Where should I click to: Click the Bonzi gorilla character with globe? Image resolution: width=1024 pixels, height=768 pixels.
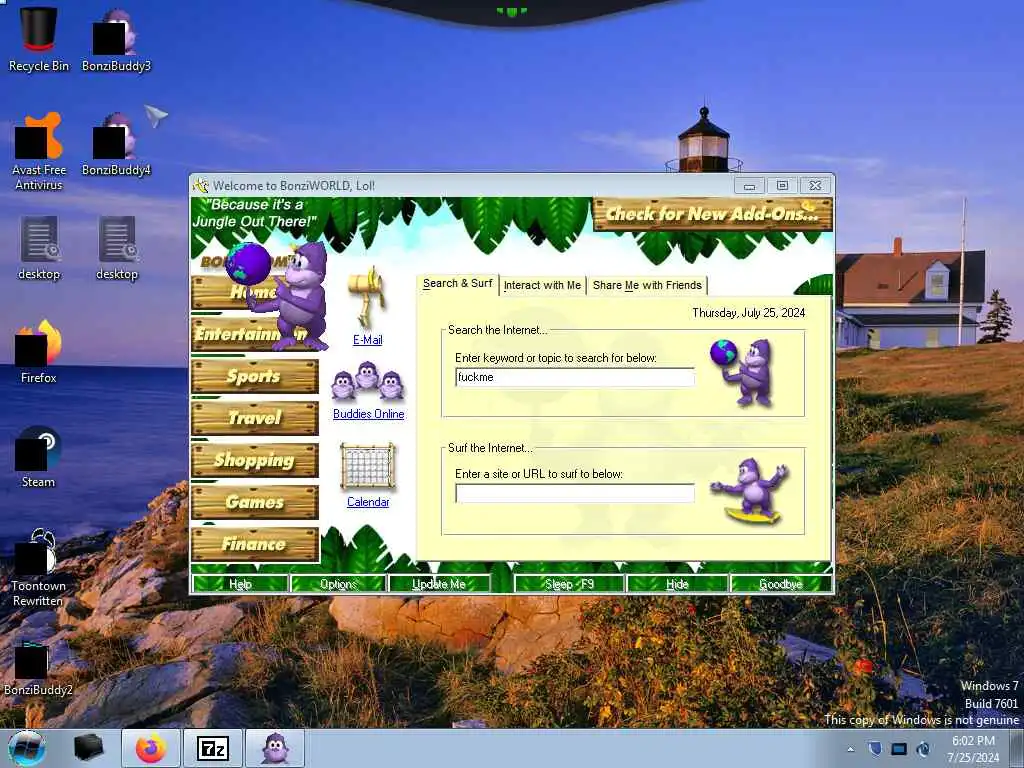(278, 295)
